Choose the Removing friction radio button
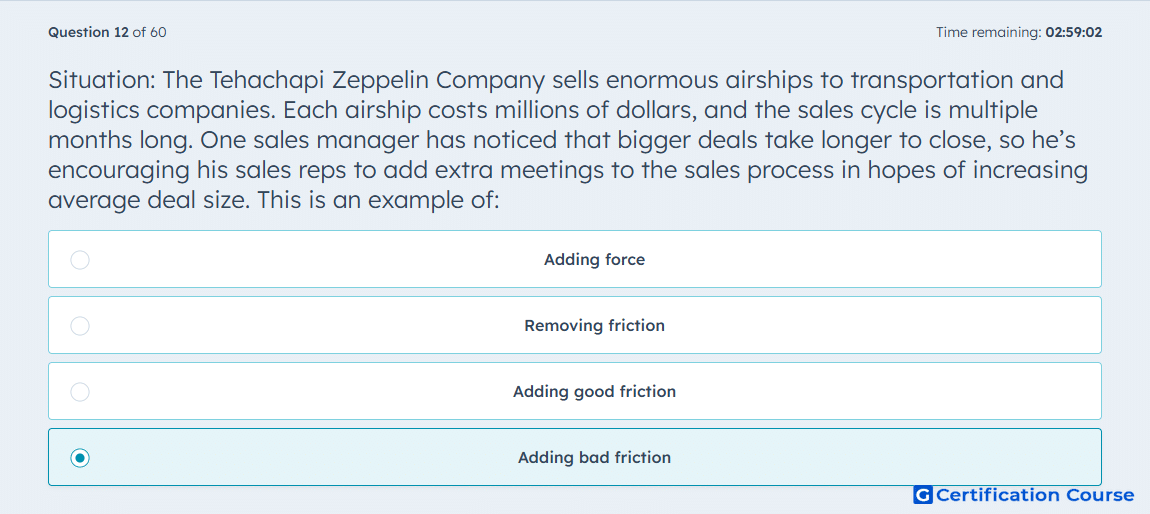Screen dimensions: 1150x514 80,326
